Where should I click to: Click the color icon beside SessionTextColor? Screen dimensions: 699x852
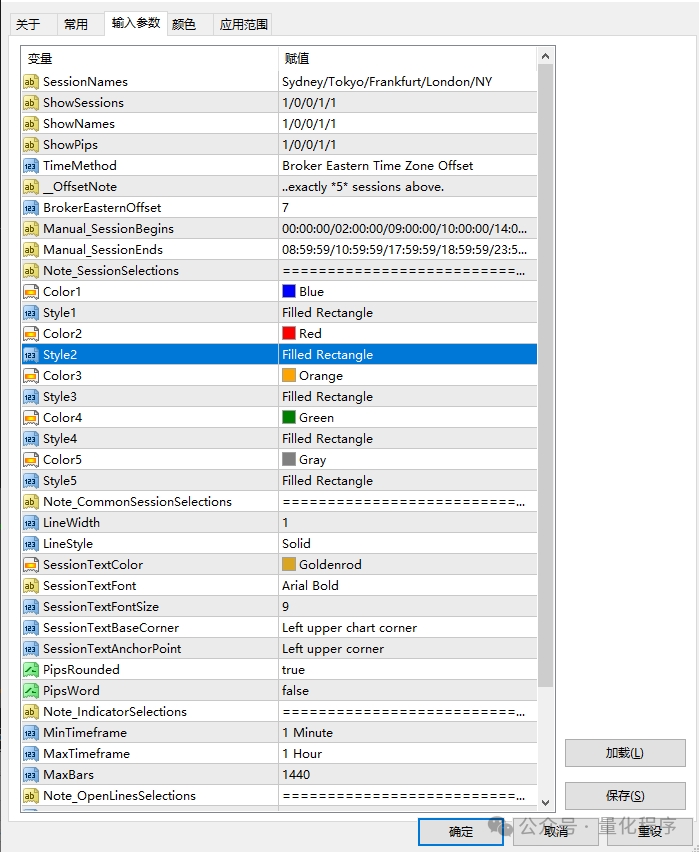point(30,565)
